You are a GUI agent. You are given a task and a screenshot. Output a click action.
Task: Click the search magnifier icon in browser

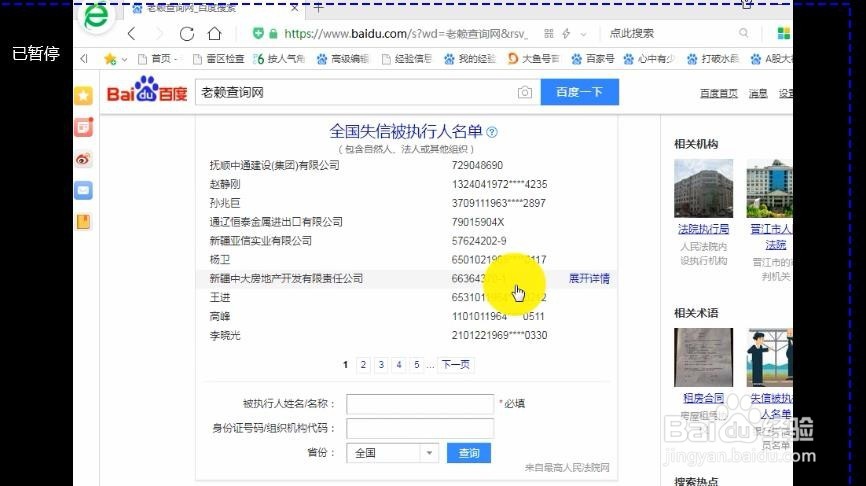click(x=744, y=33)
